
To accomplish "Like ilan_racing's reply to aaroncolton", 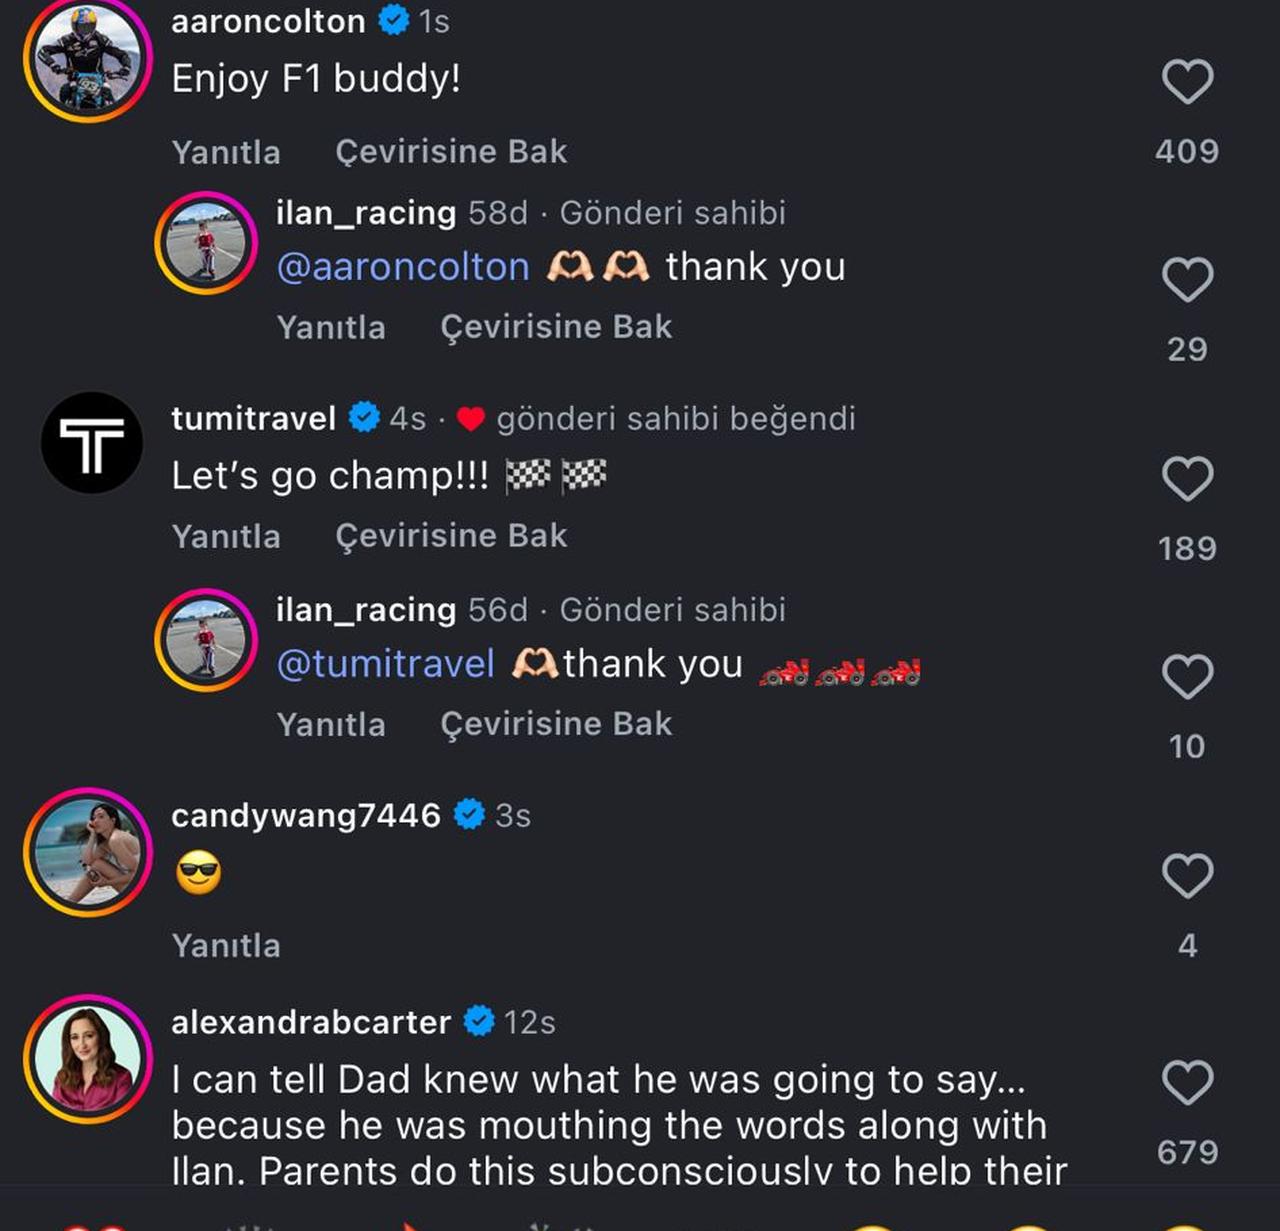I will click(x=1188, y=281).
